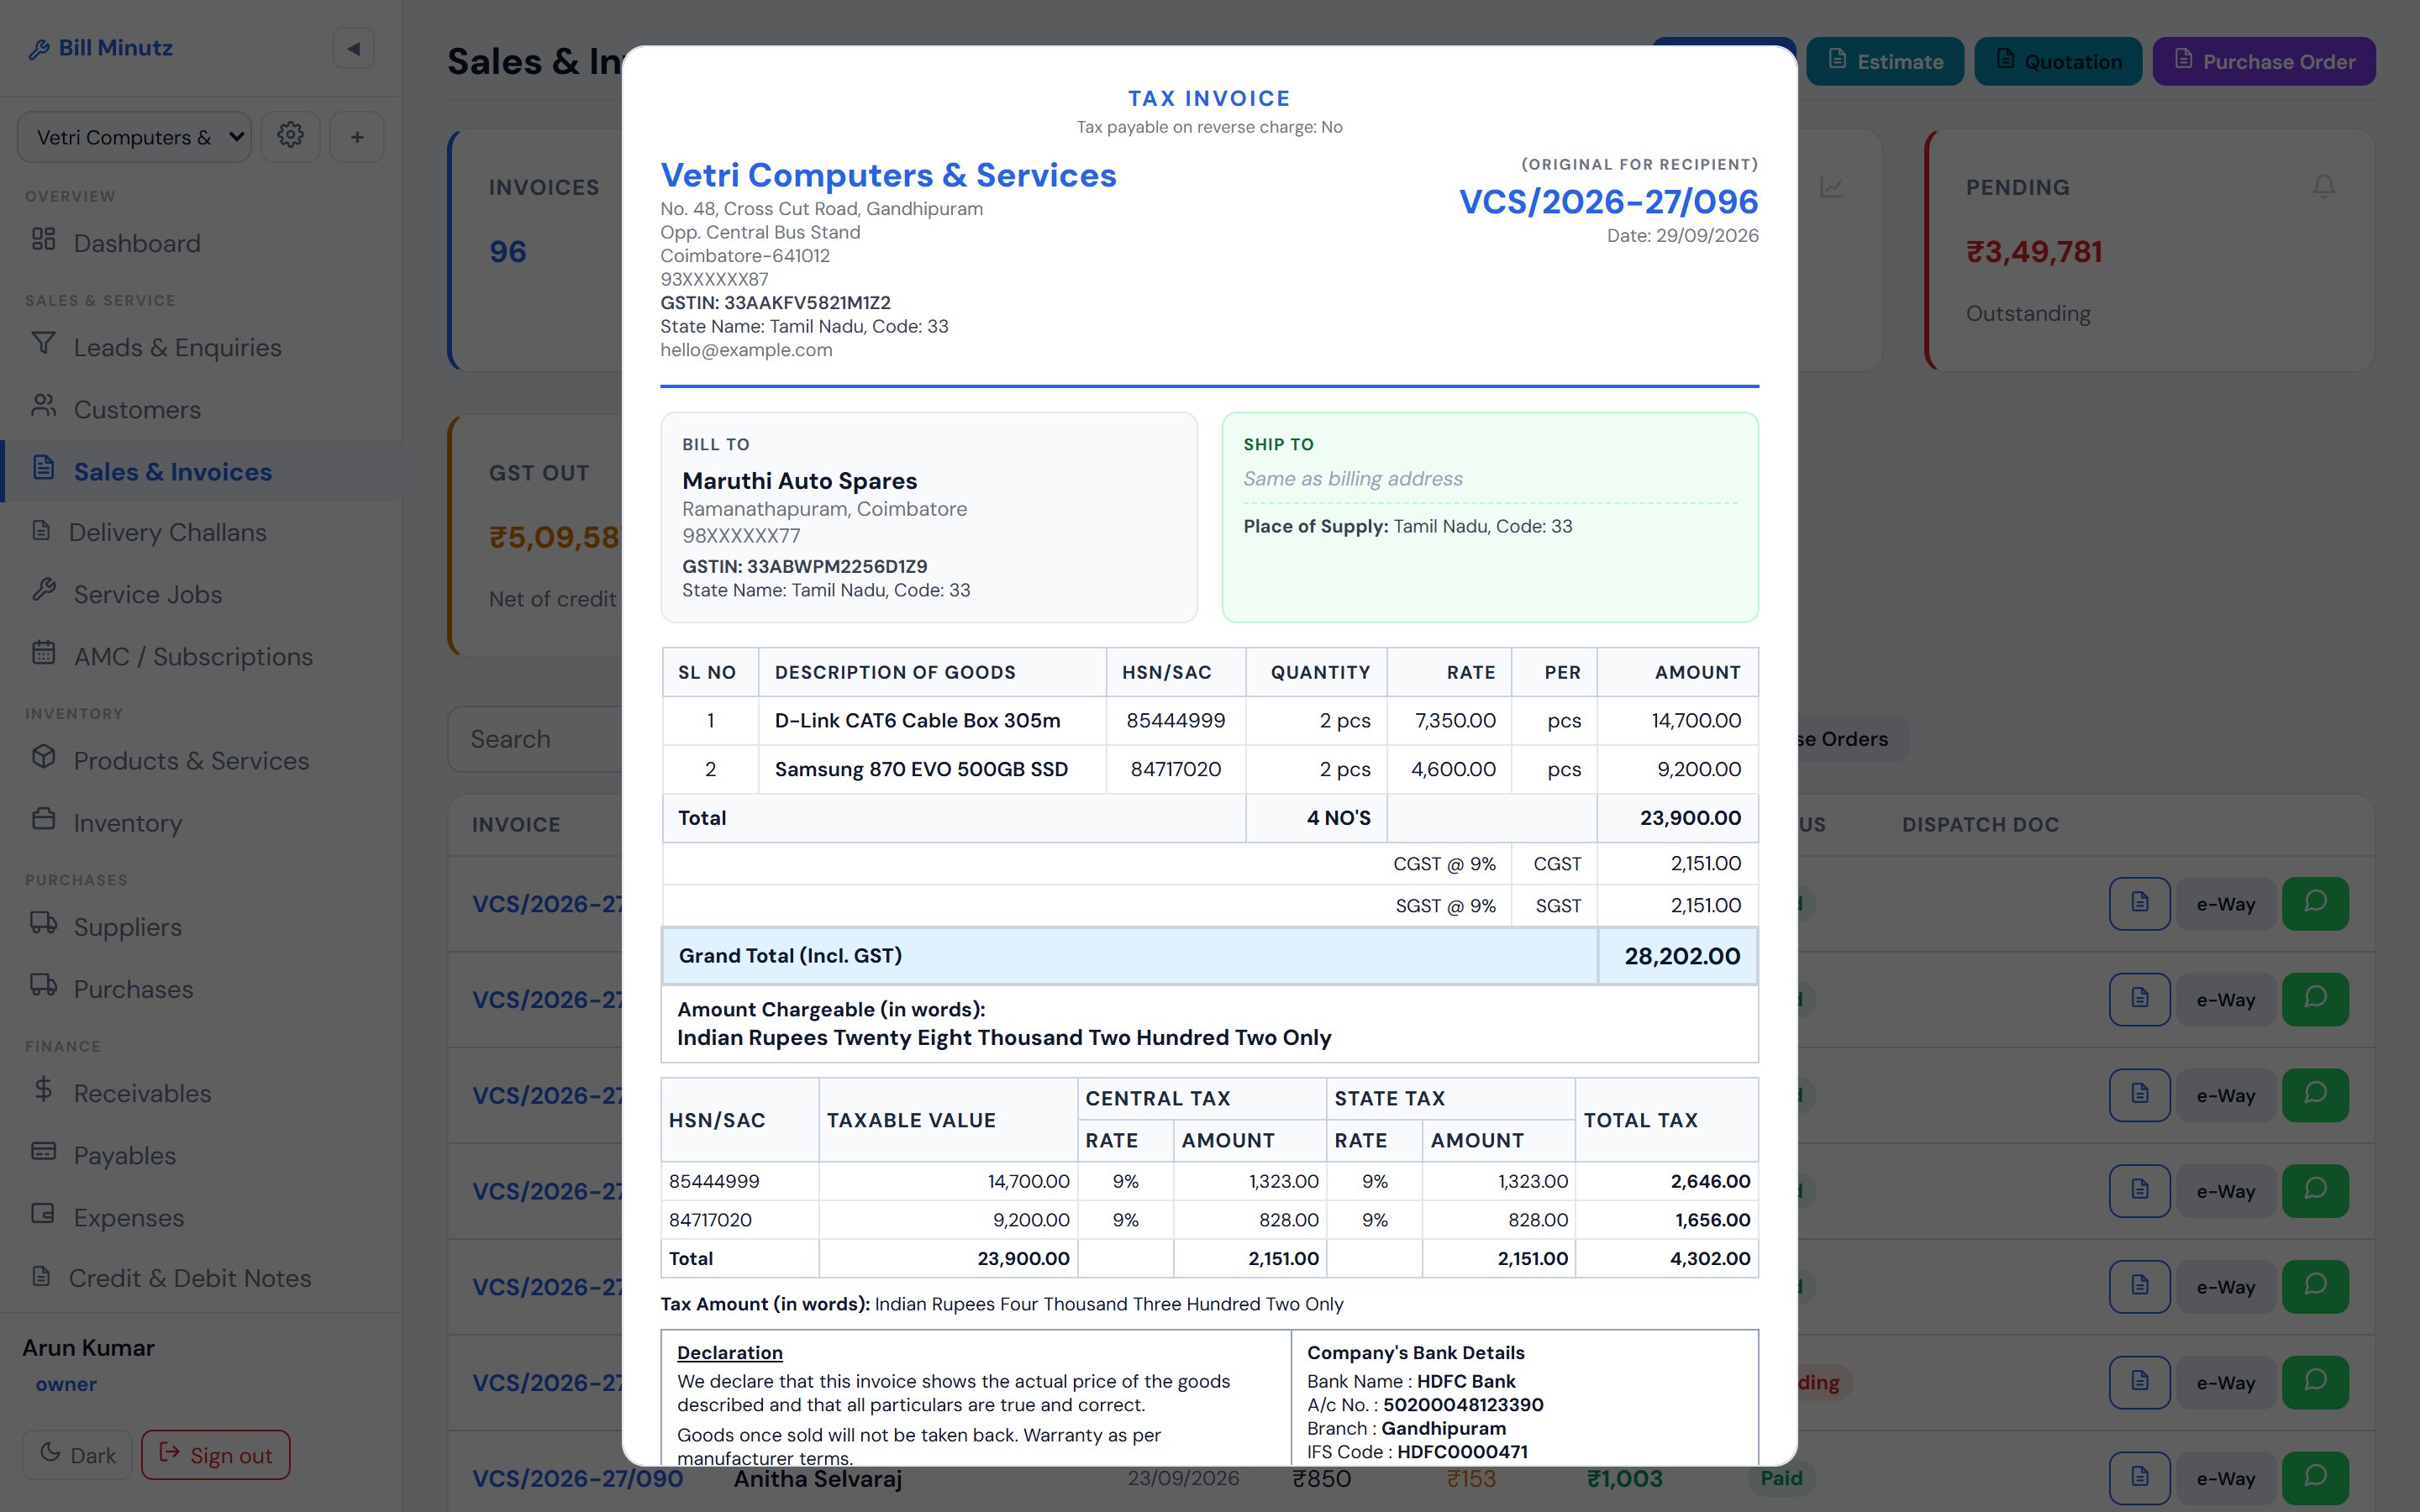Create a new Estimate

coord(1885,61)
